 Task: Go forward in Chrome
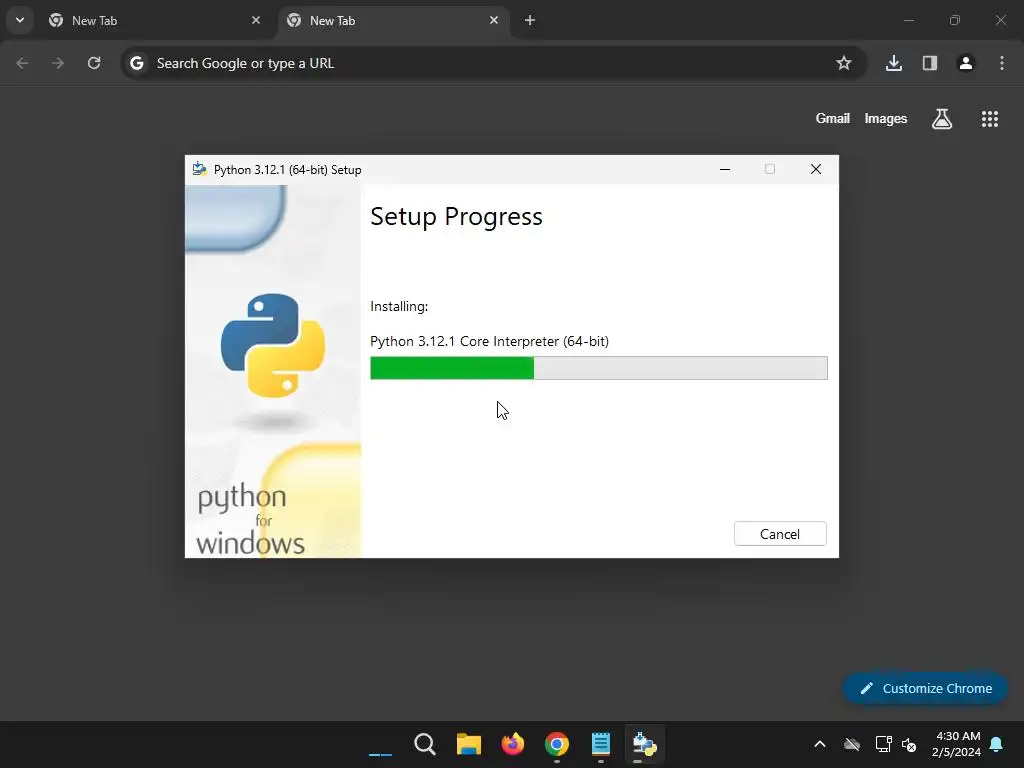point(58,63)
